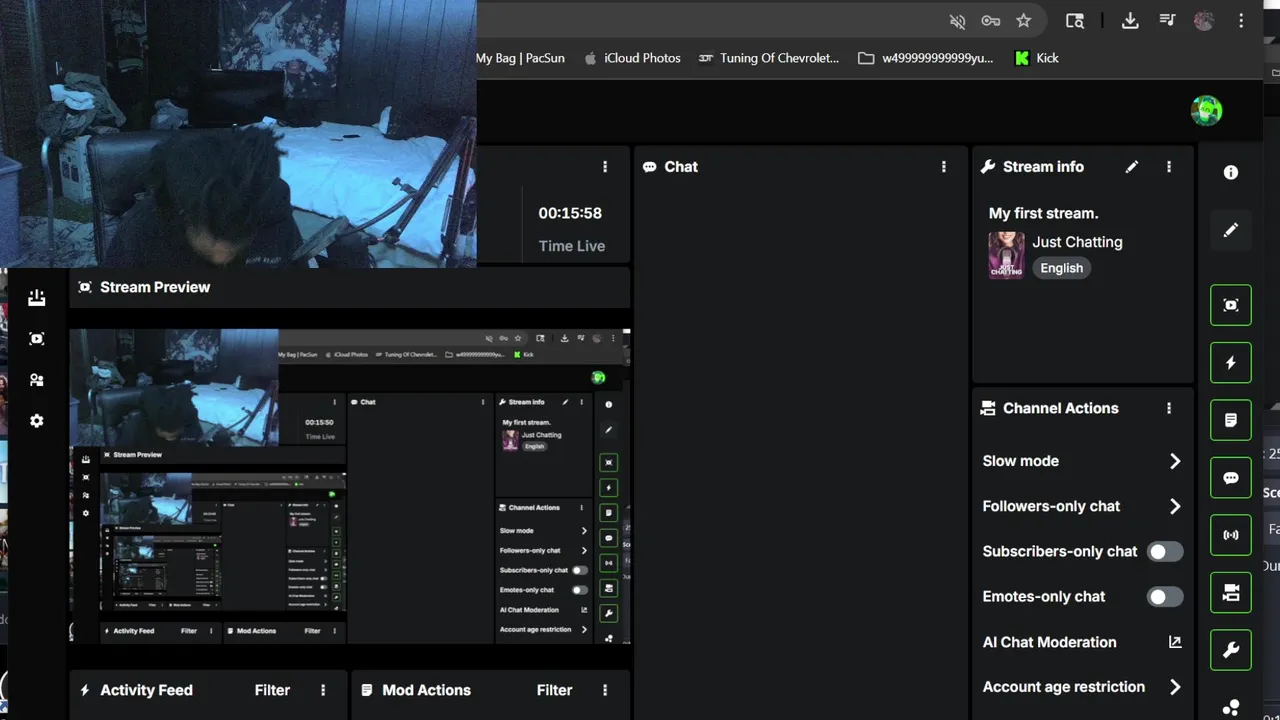This screenshot has width=1280, height=720.
Task: Click the My first stream. title text
Action: pos(1043,213)
